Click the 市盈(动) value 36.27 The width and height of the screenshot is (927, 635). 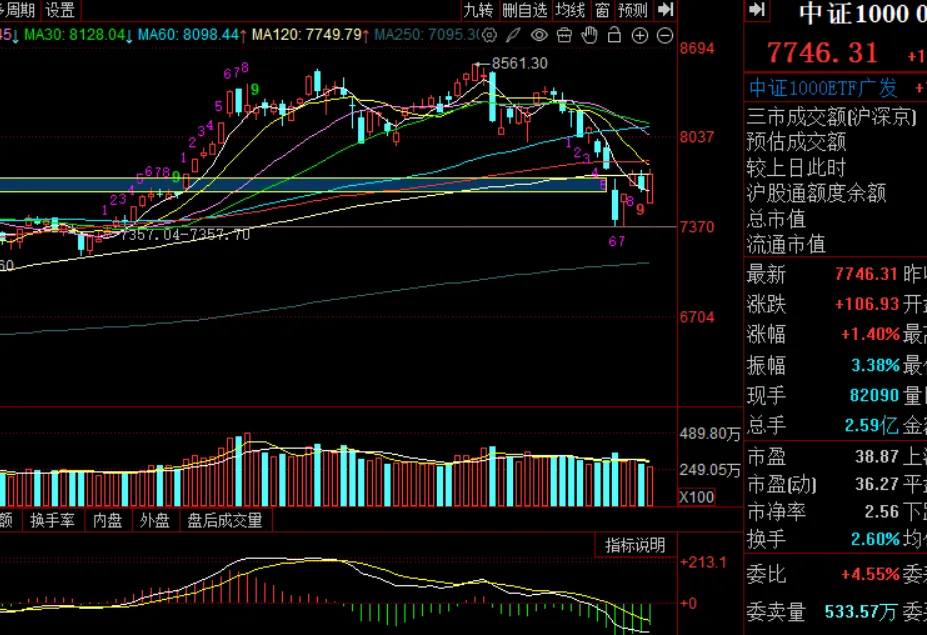point(876,484)
